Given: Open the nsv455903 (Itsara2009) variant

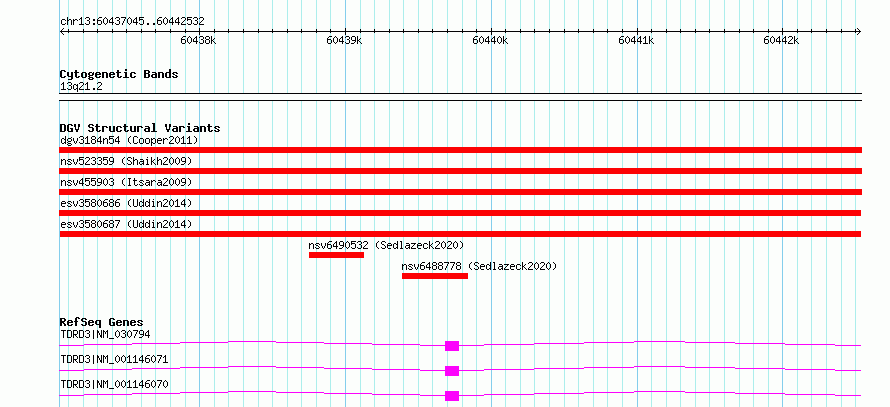Looking at the screenshot, I should pyautogui.click(x=126, y=182).
